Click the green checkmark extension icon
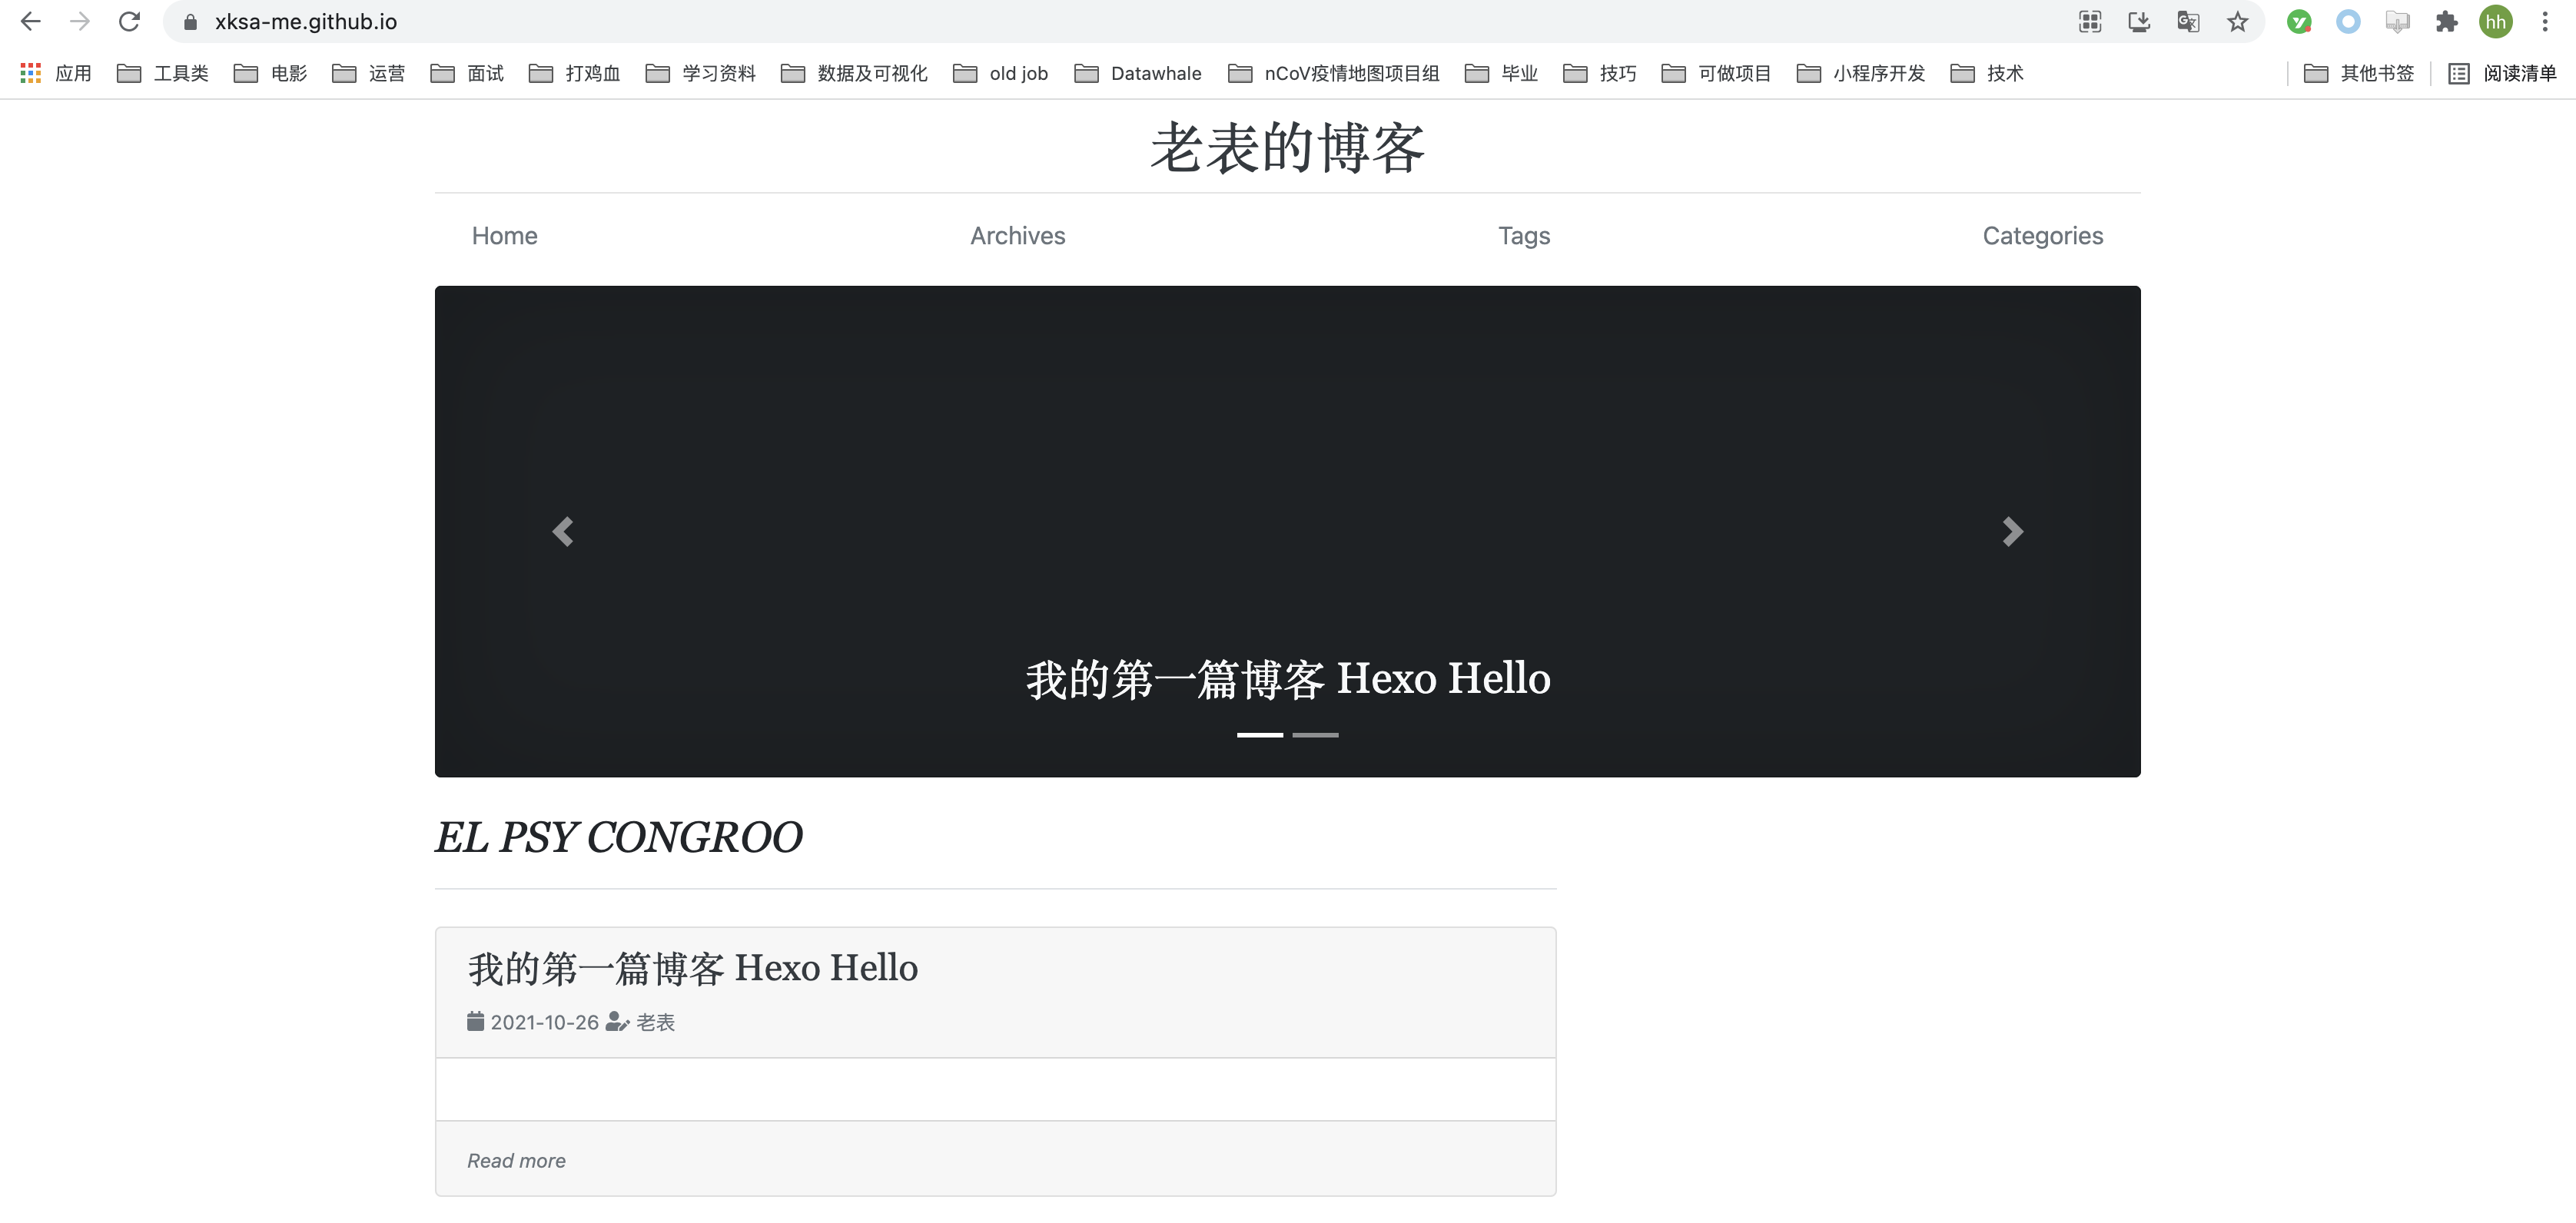The image size is (2576, 1223). [2298, 22]
